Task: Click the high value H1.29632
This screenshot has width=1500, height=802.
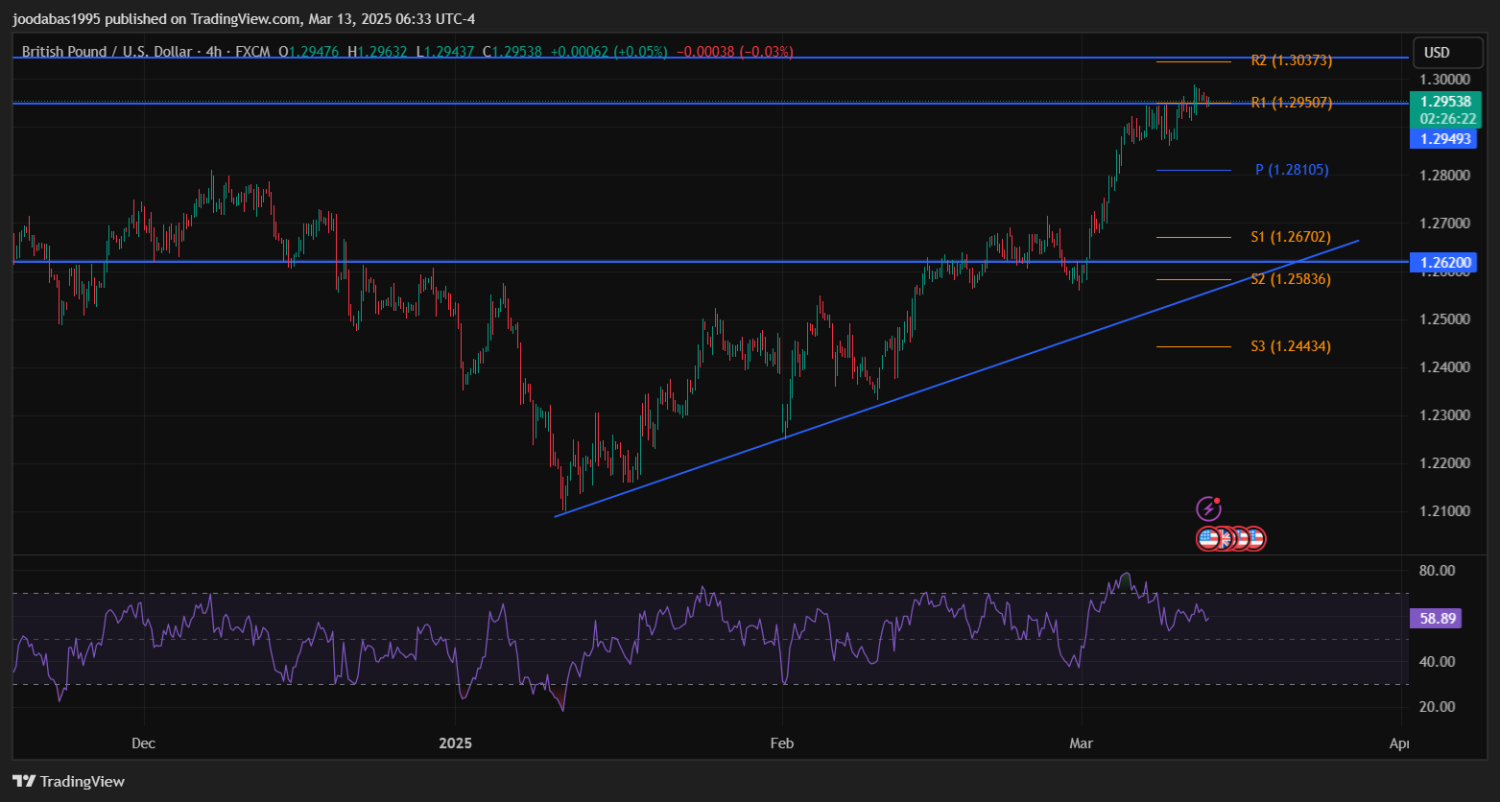Action: coord(377,51)
